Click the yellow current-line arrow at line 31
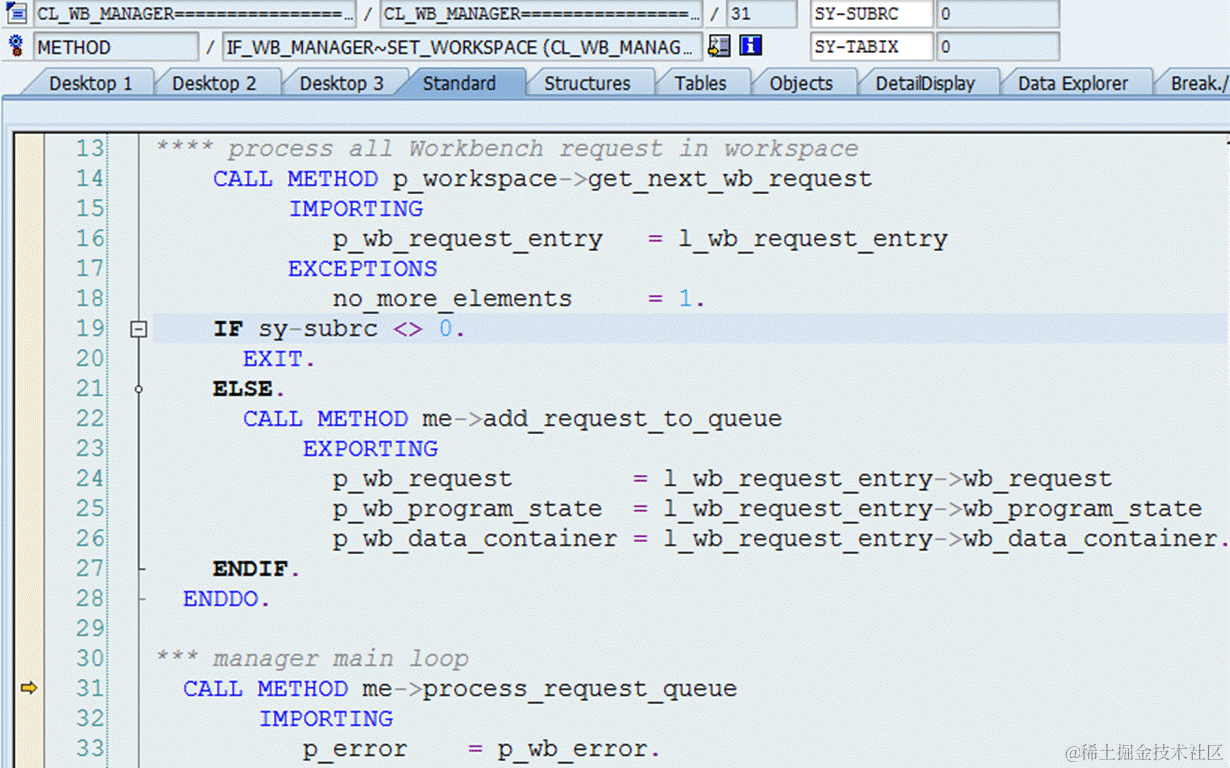This screenshot has height=768, width=1230. point(28,688)
